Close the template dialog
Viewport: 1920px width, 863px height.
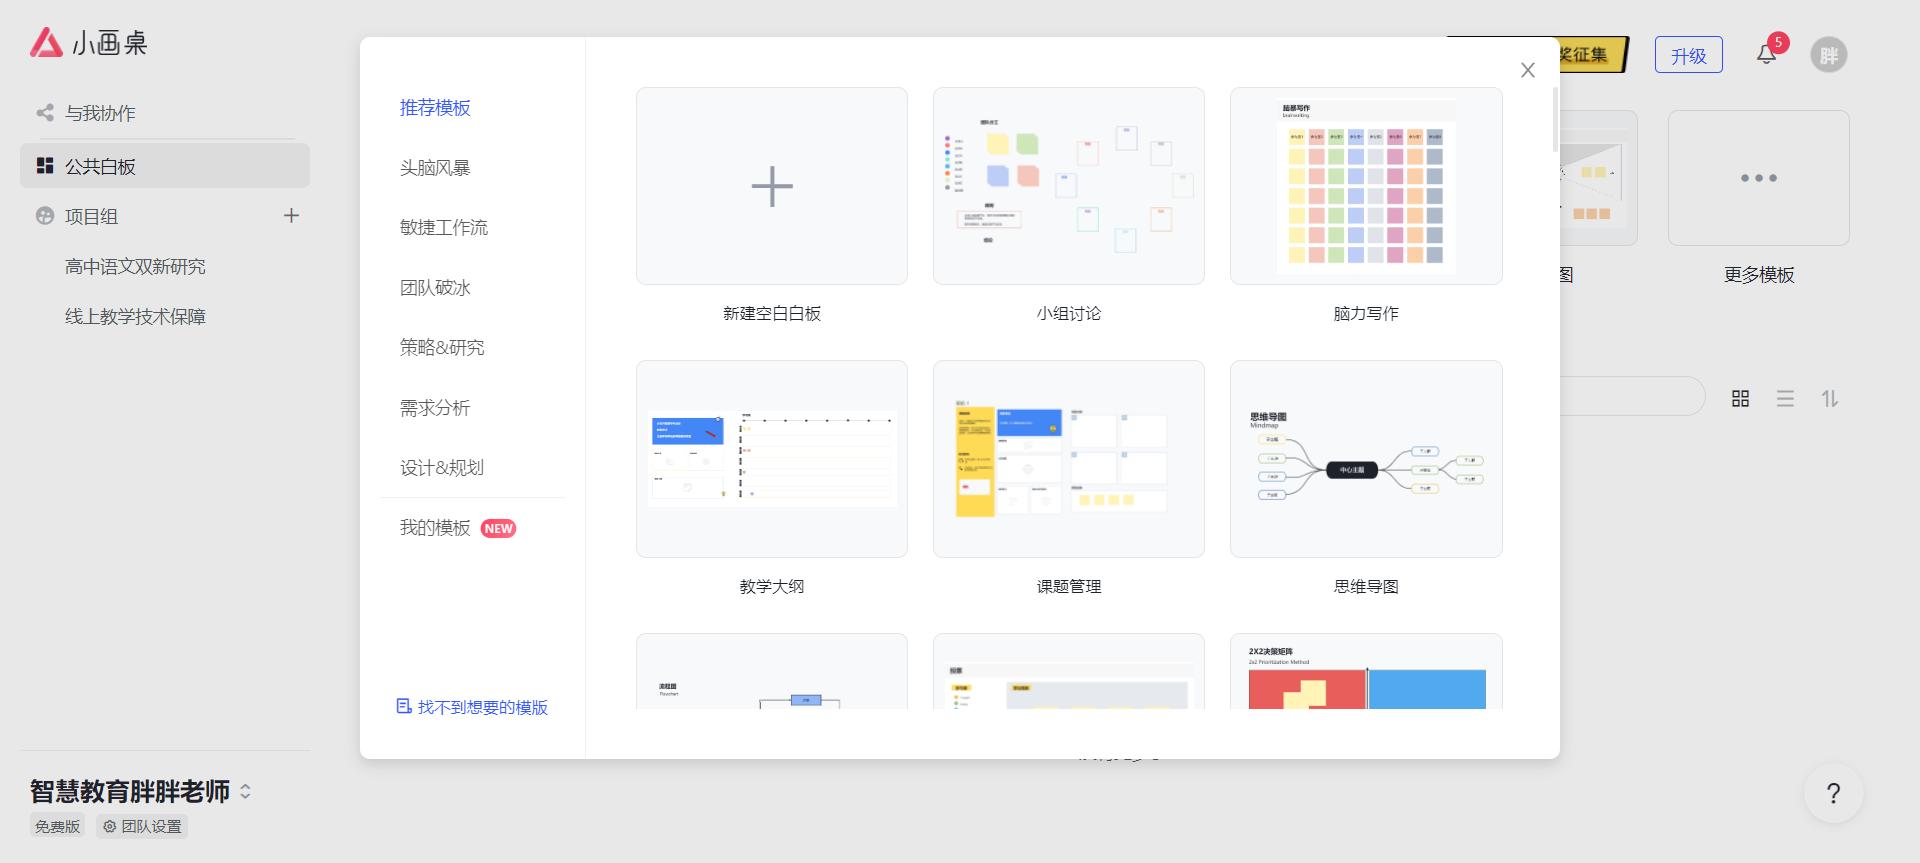tap(1527, 70)
